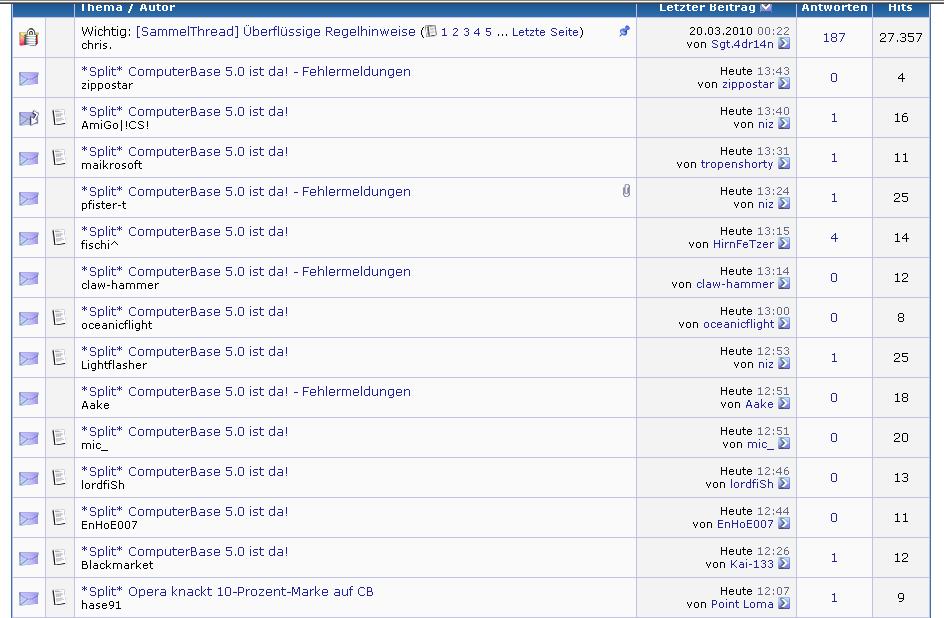Go to page 5 of SammelThread
This screenshot has height=618, width=944.
488,32
